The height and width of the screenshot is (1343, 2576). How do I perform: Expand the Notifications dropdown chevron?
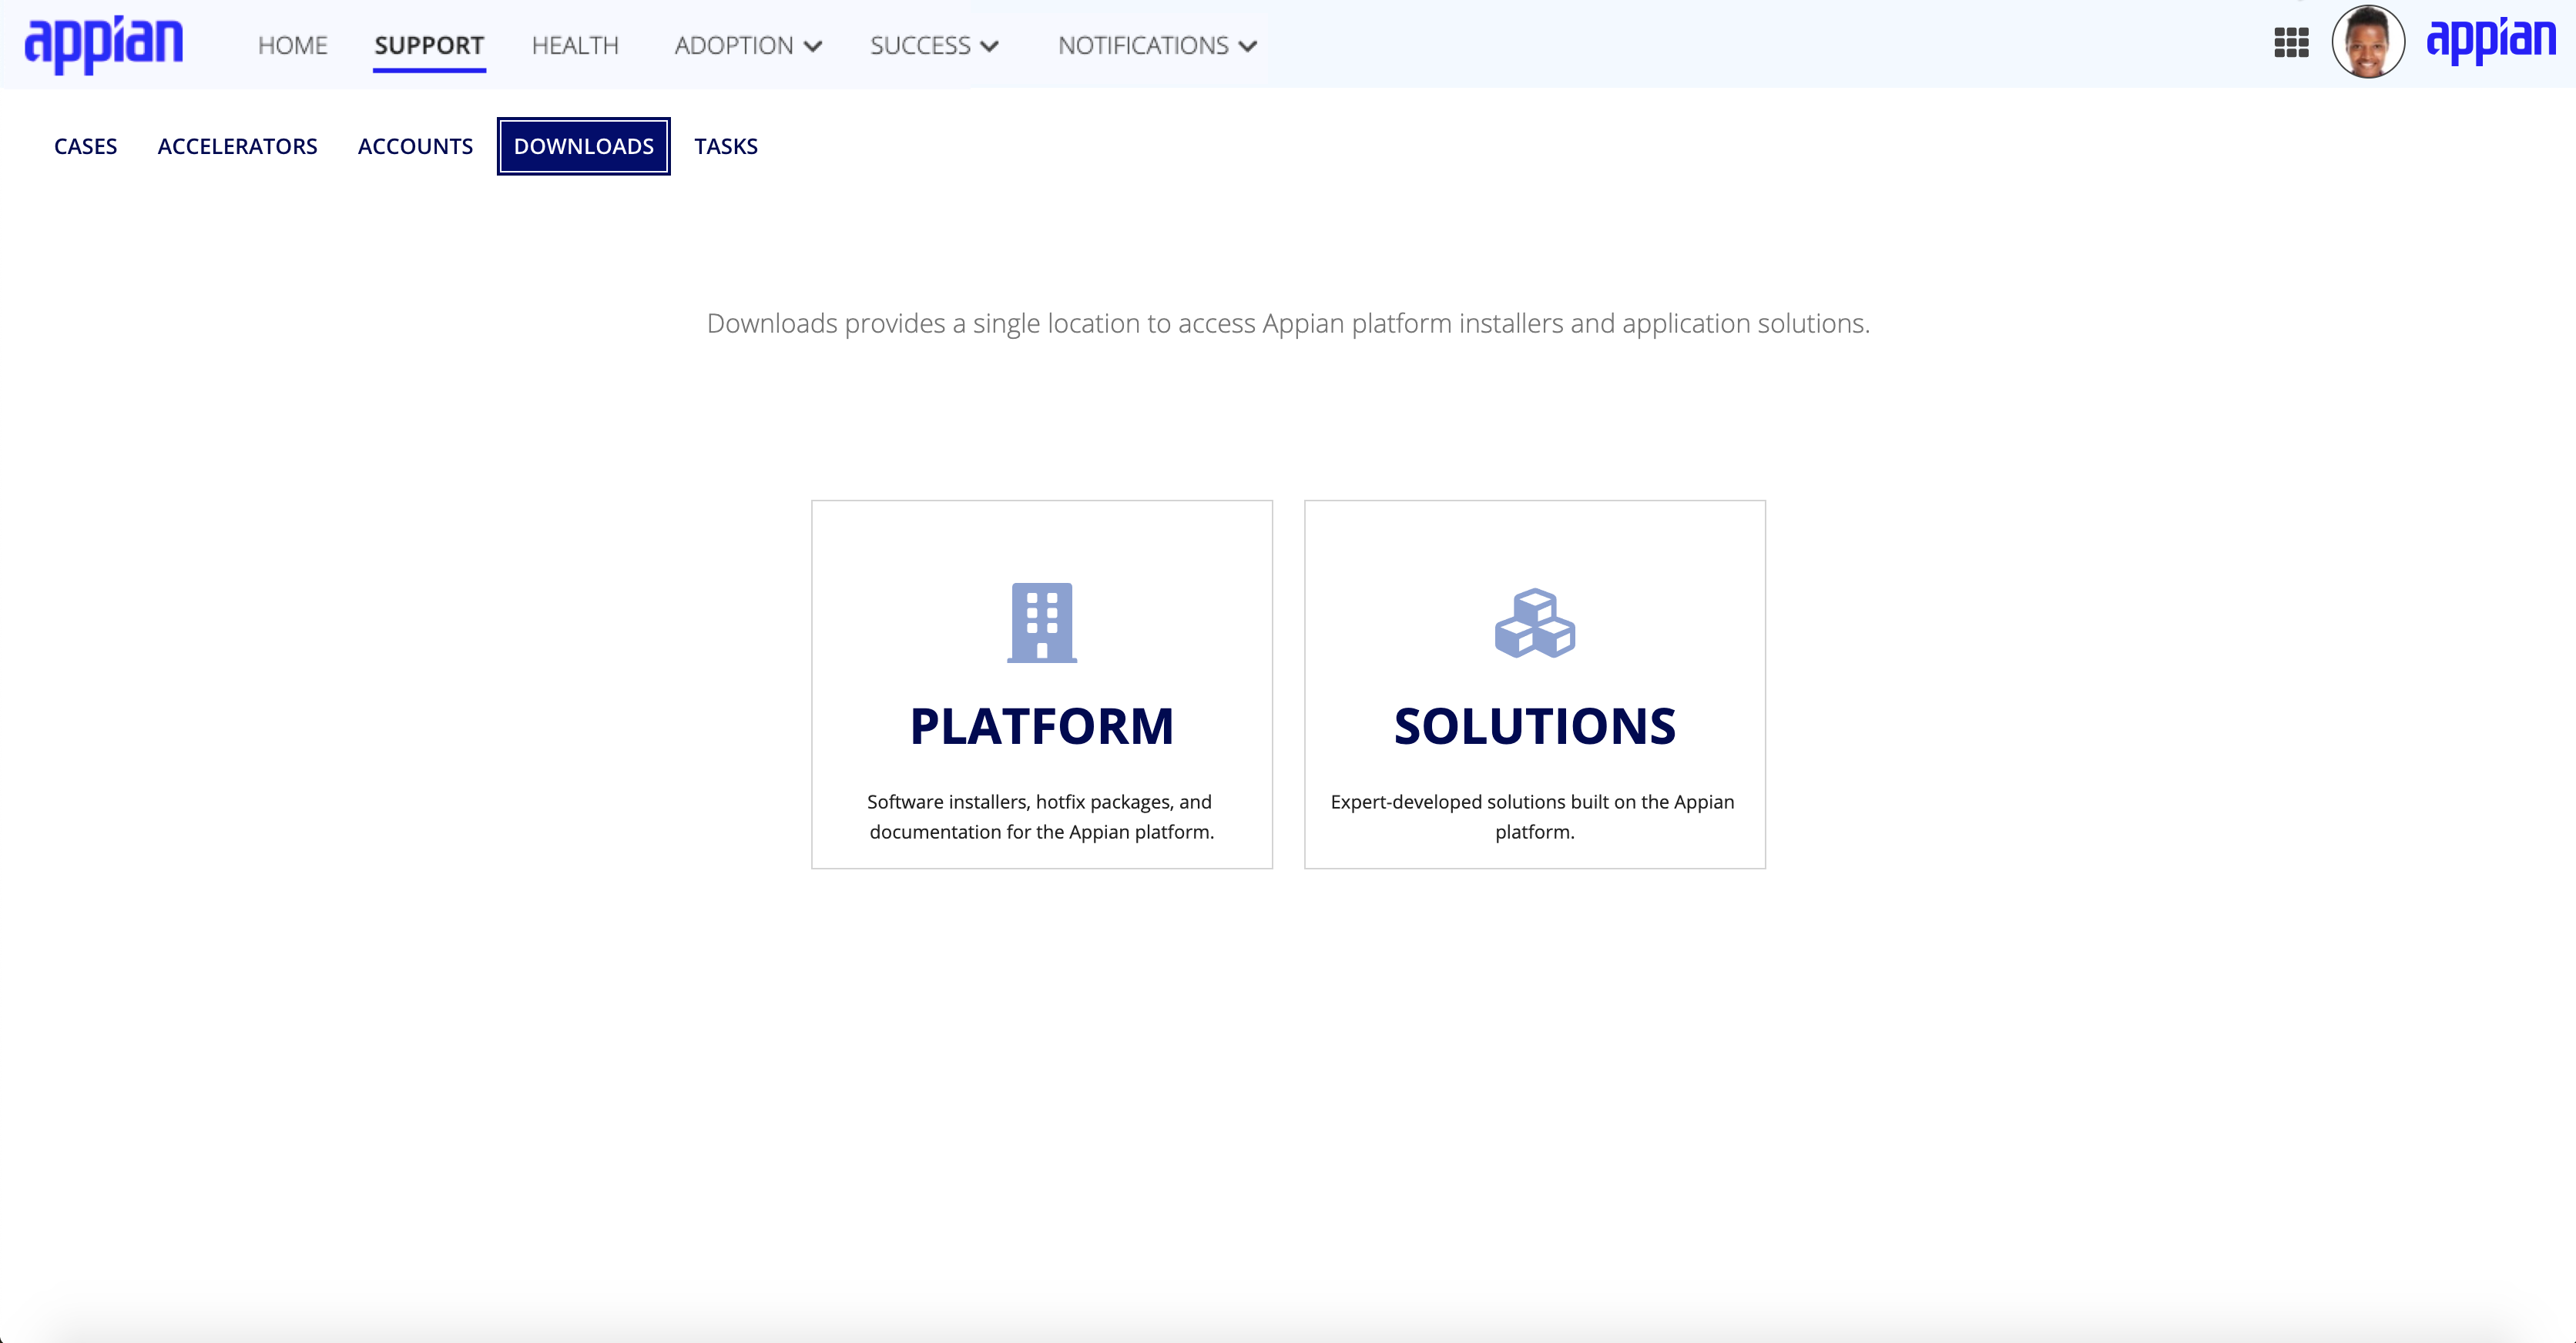pyautogui.click(x=1248, y=46)
